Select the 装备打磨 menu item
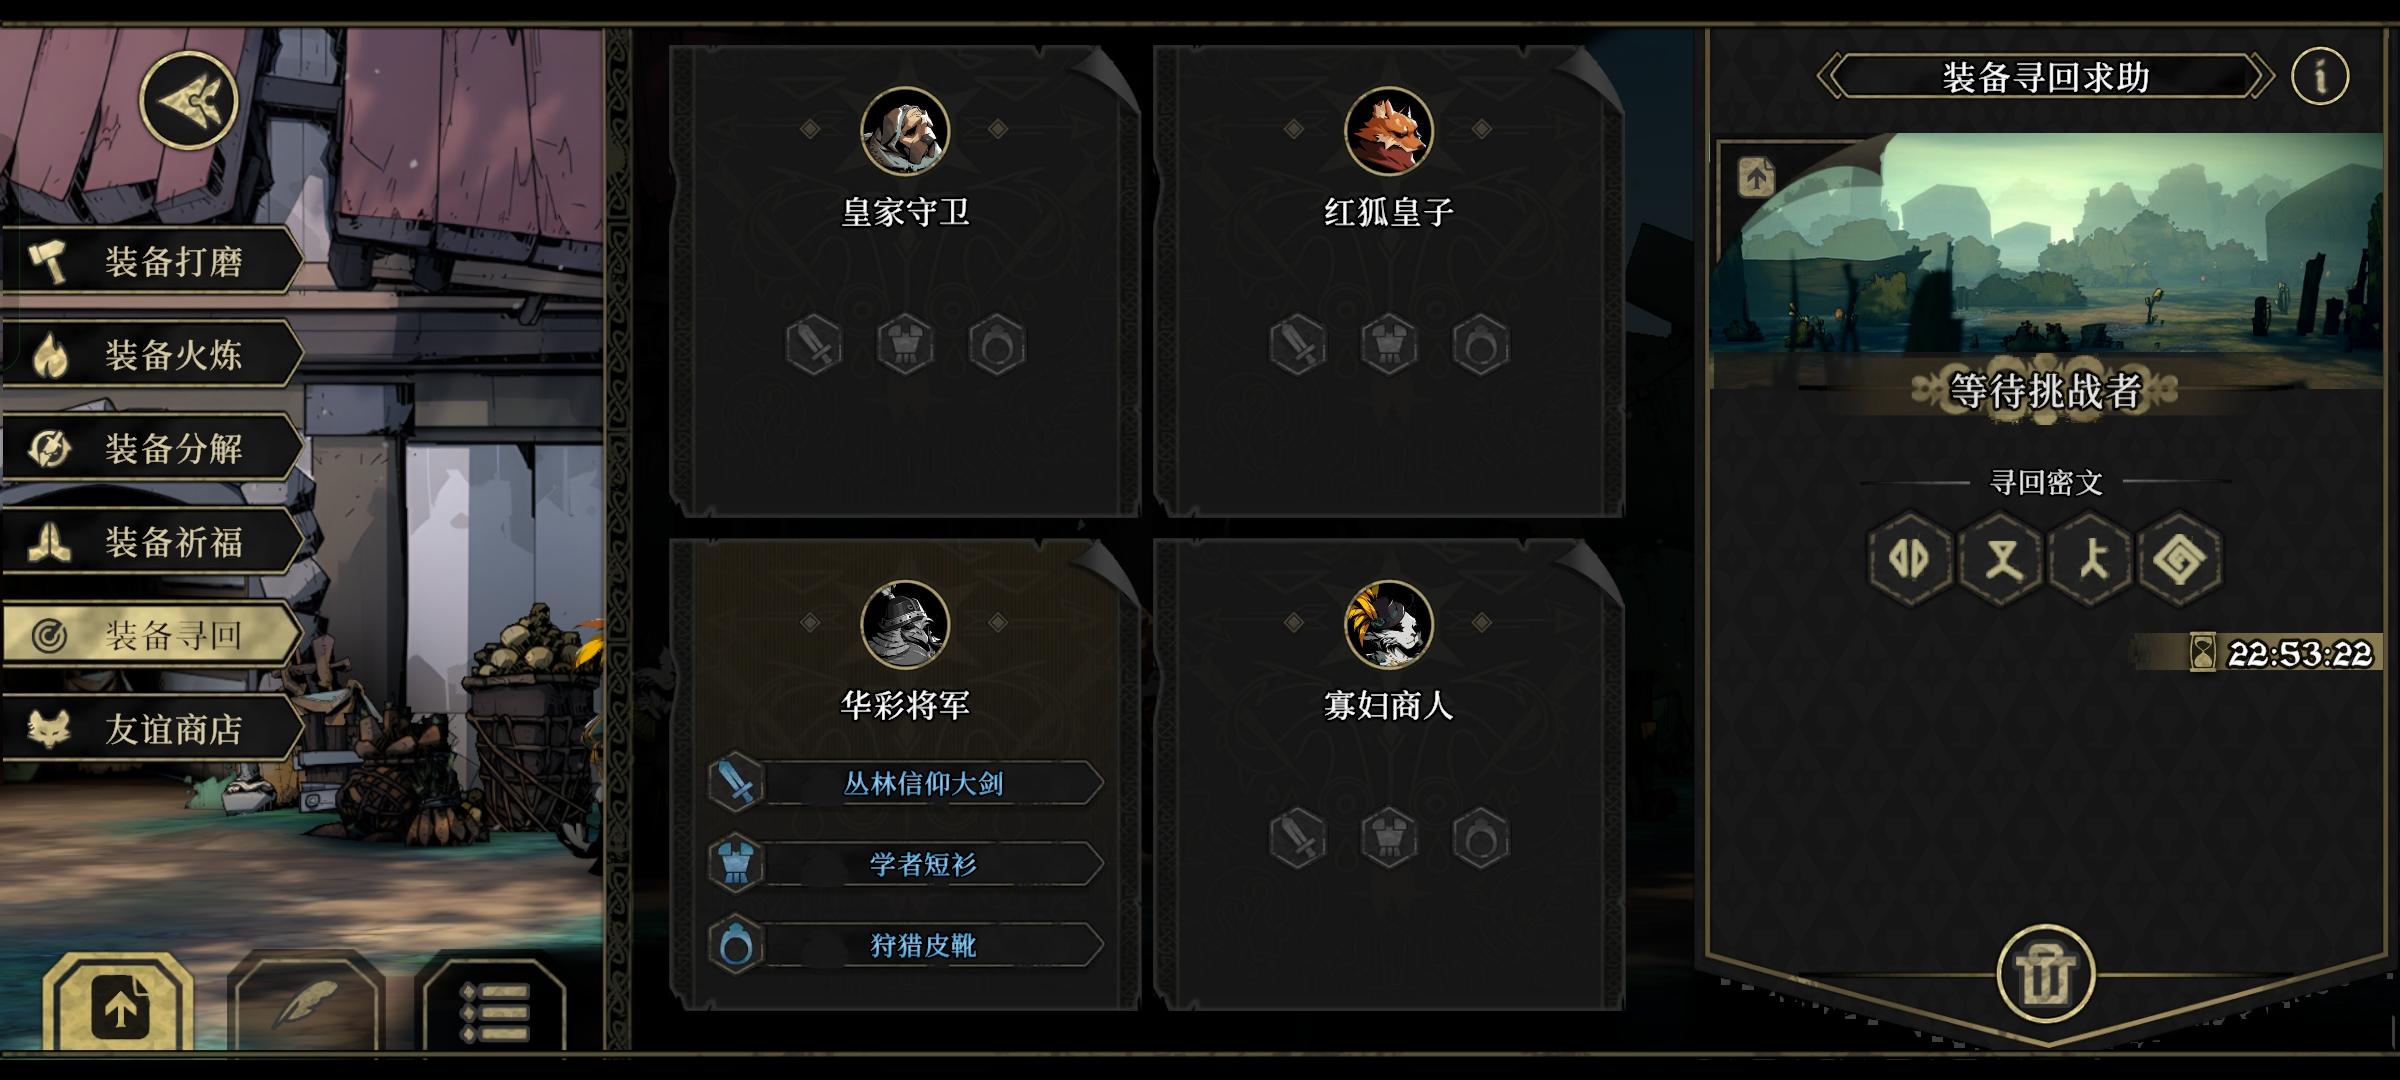Screen dimensions: 2400x1080 coord(150,261)
